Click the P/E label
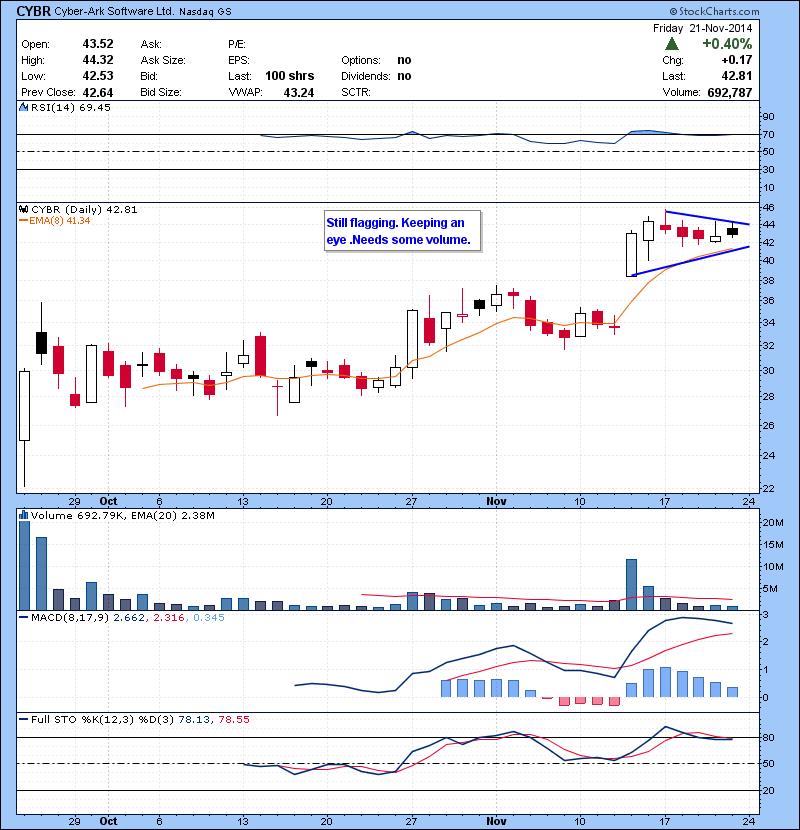The height and width of the screenshot is (830, 800). click(237, 44)
